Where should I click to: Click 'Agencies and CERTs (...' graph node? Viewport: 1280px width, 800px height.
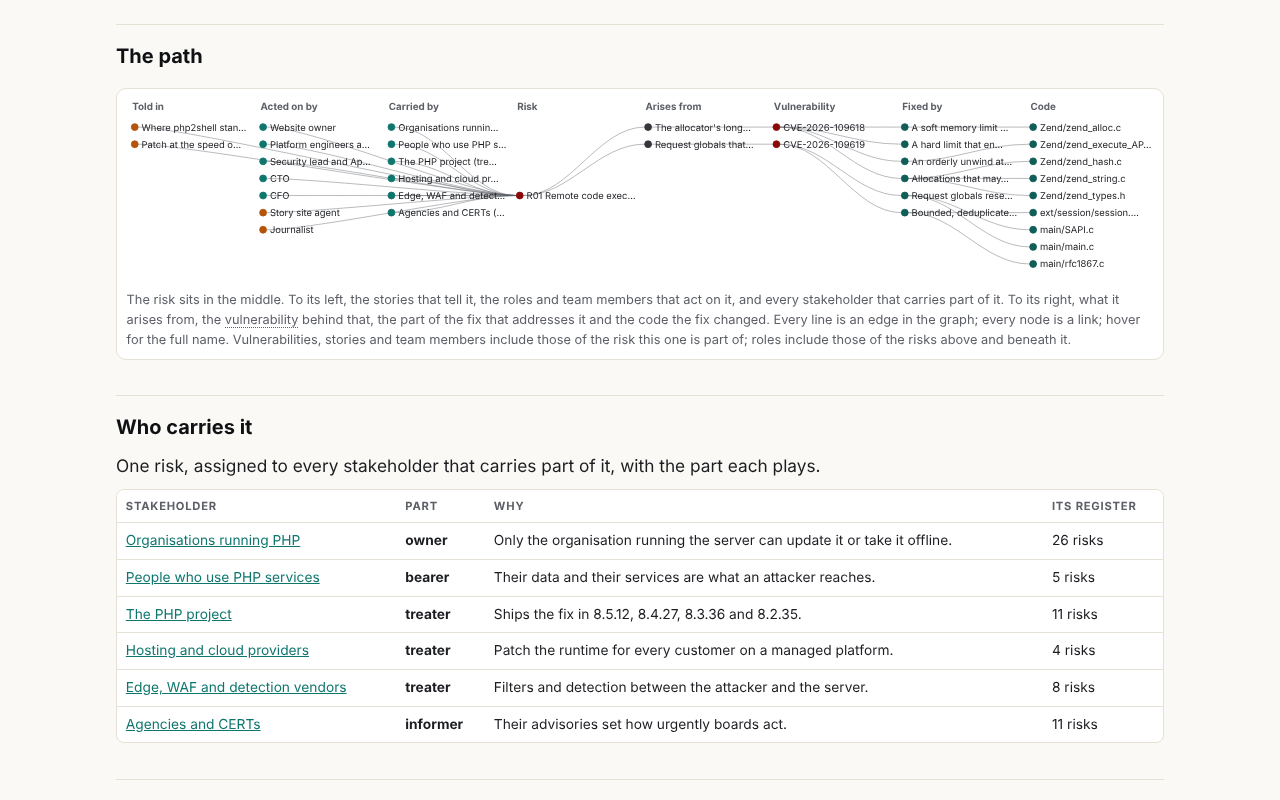[446, 213]
